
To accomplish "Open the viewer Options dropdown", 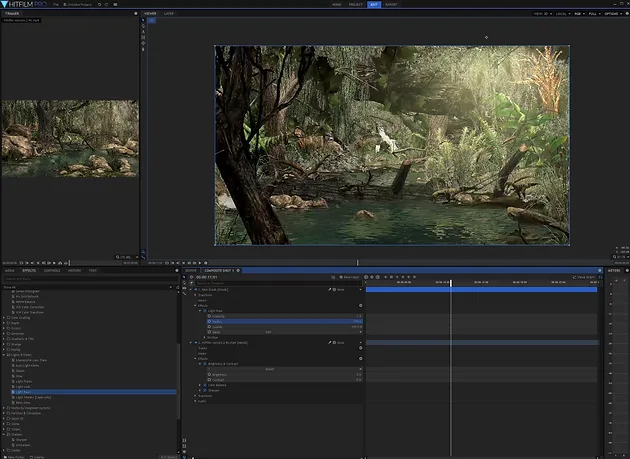I will pyautogui.click(x=613, y=14).
